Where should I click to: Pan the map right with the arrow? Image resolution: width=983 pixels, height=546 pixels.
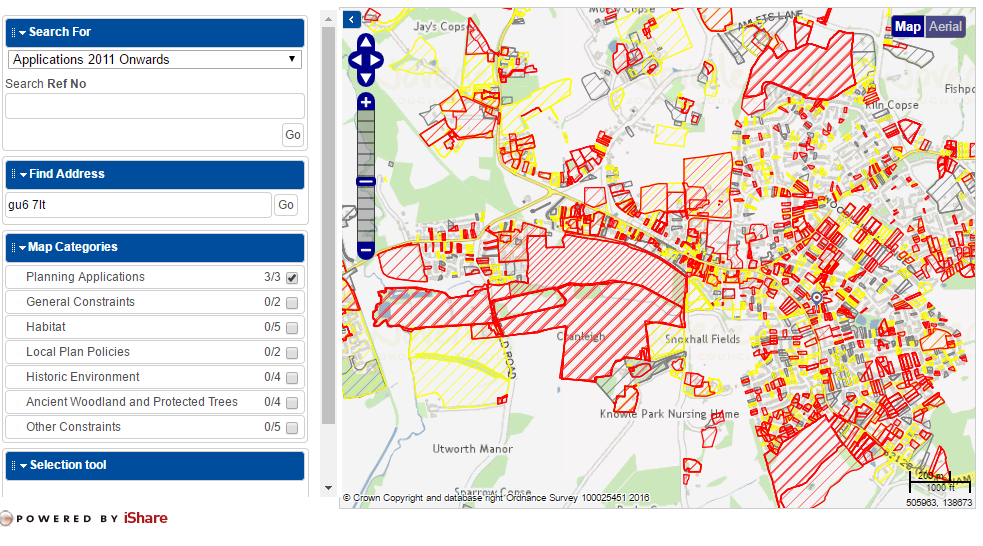tap(377, 61)
